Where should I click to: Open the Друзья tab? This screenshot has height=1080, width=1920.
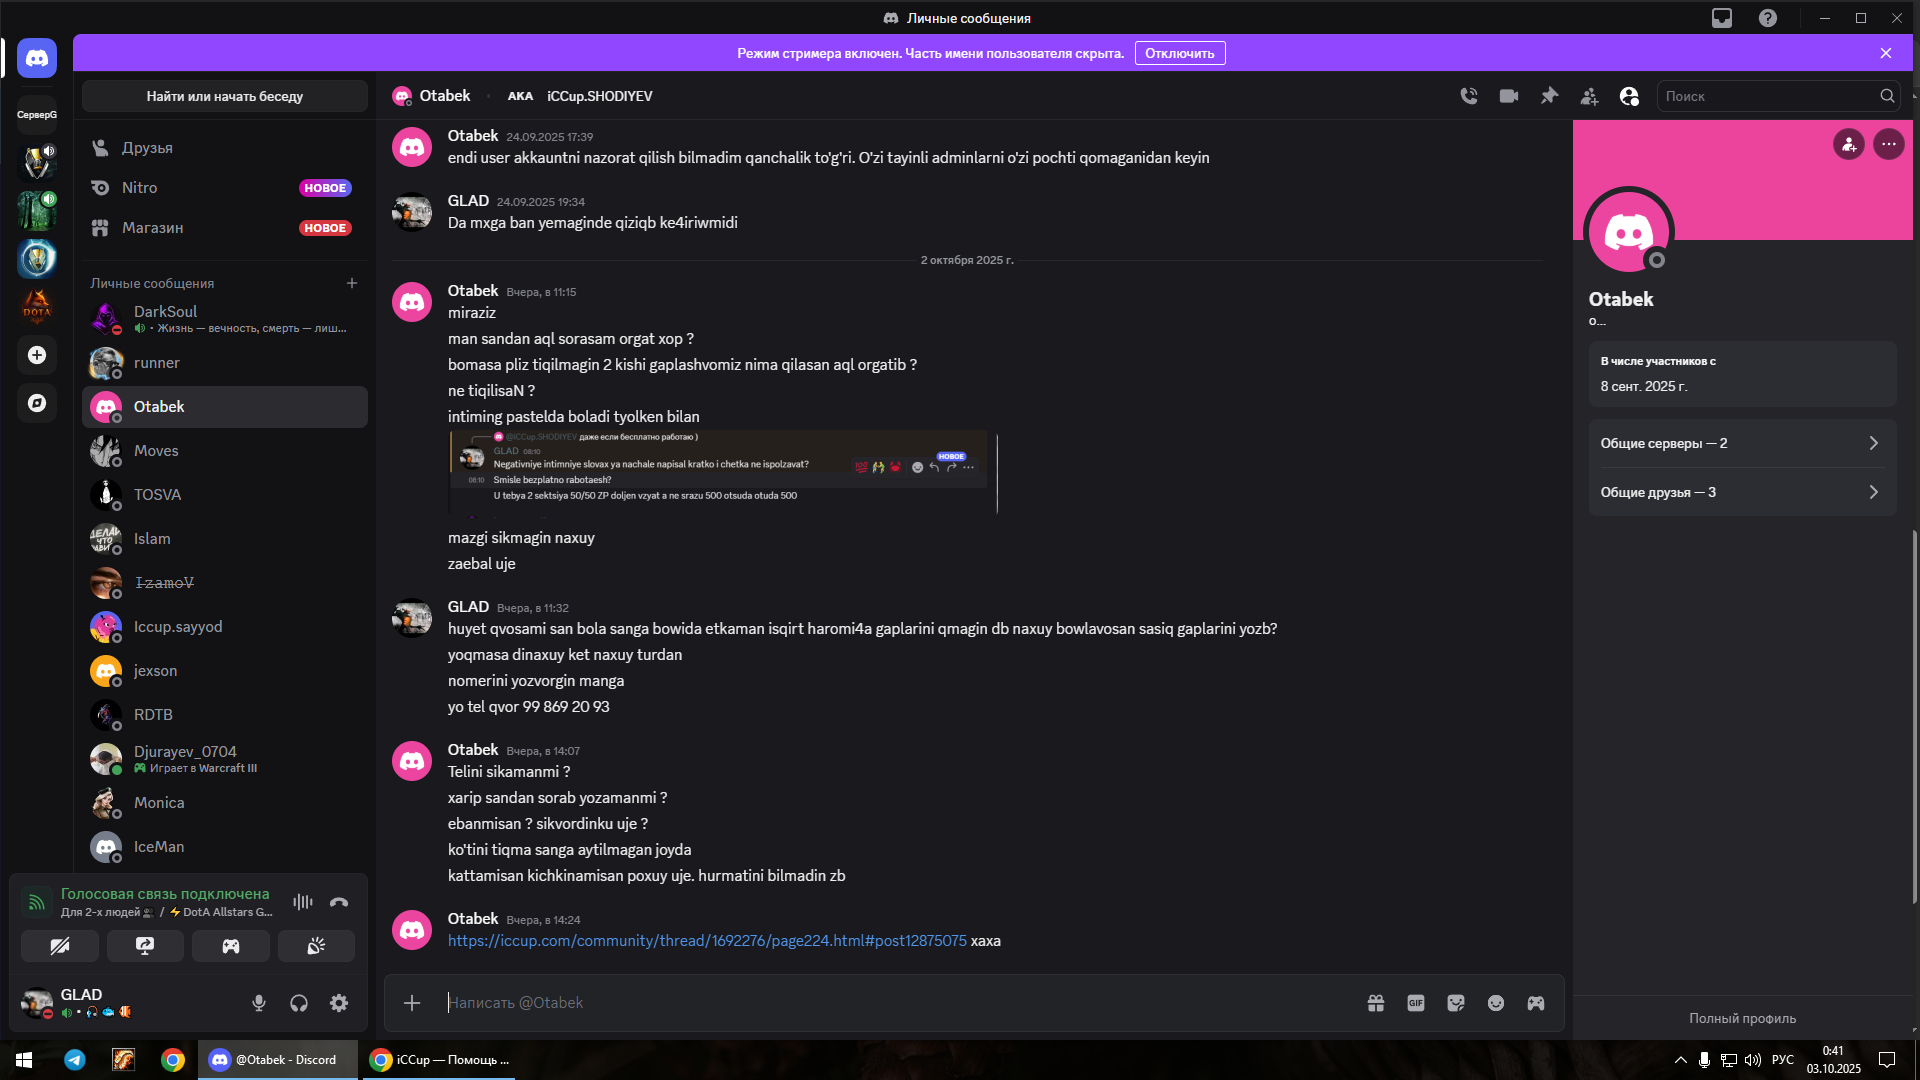point(147,148)
